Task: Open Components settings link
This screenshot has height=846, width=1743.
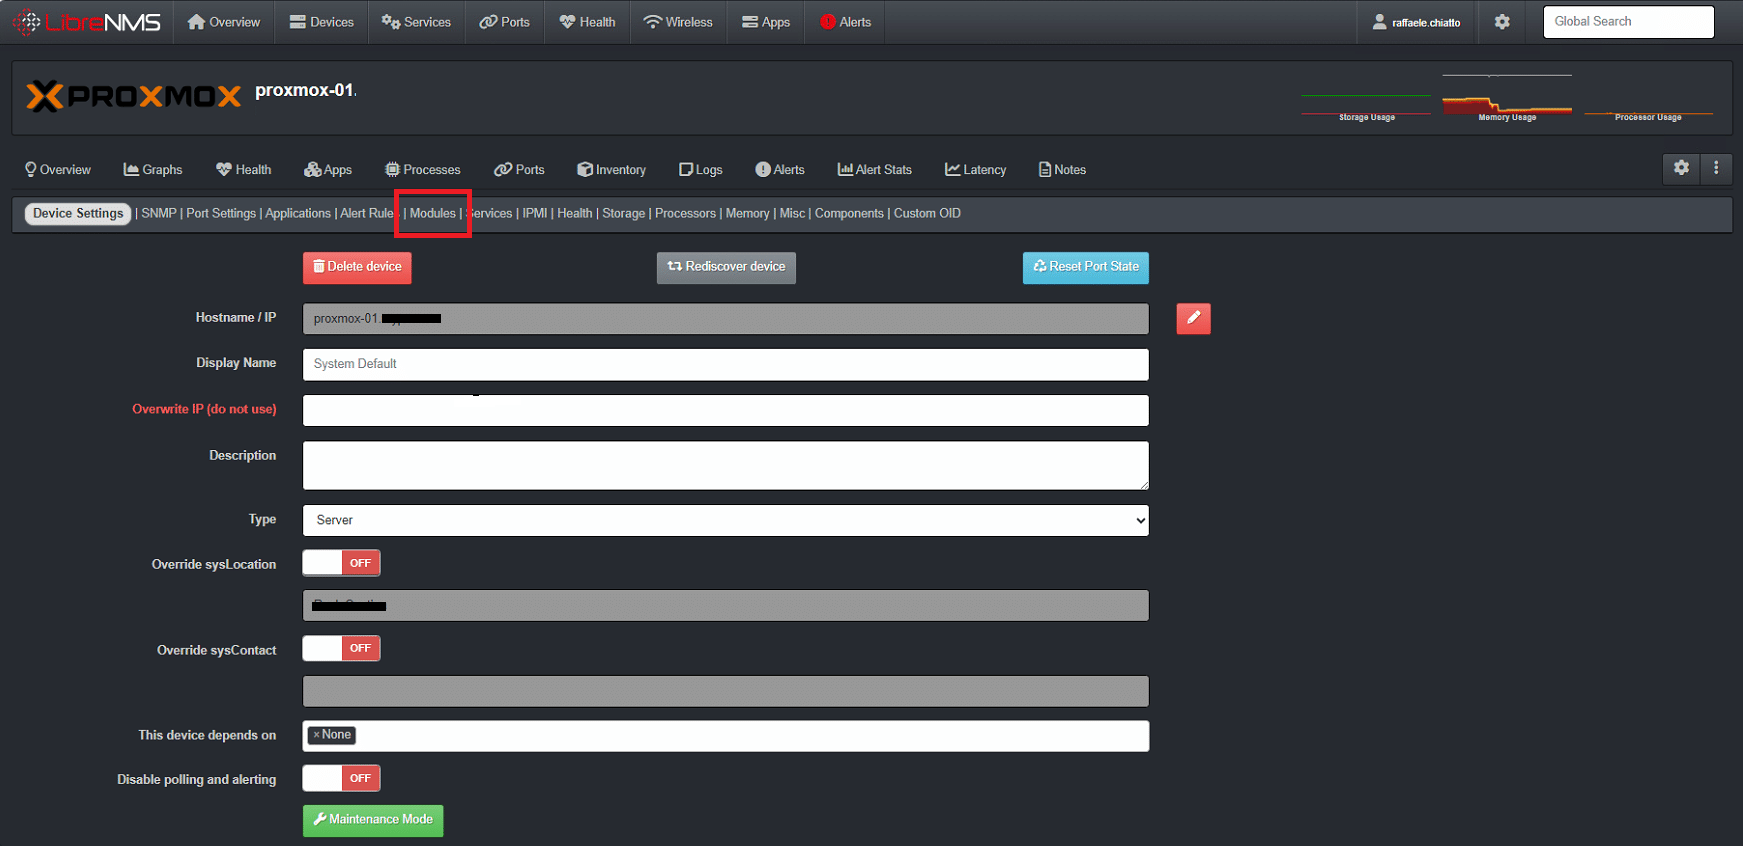Action: tap(849, 214)
